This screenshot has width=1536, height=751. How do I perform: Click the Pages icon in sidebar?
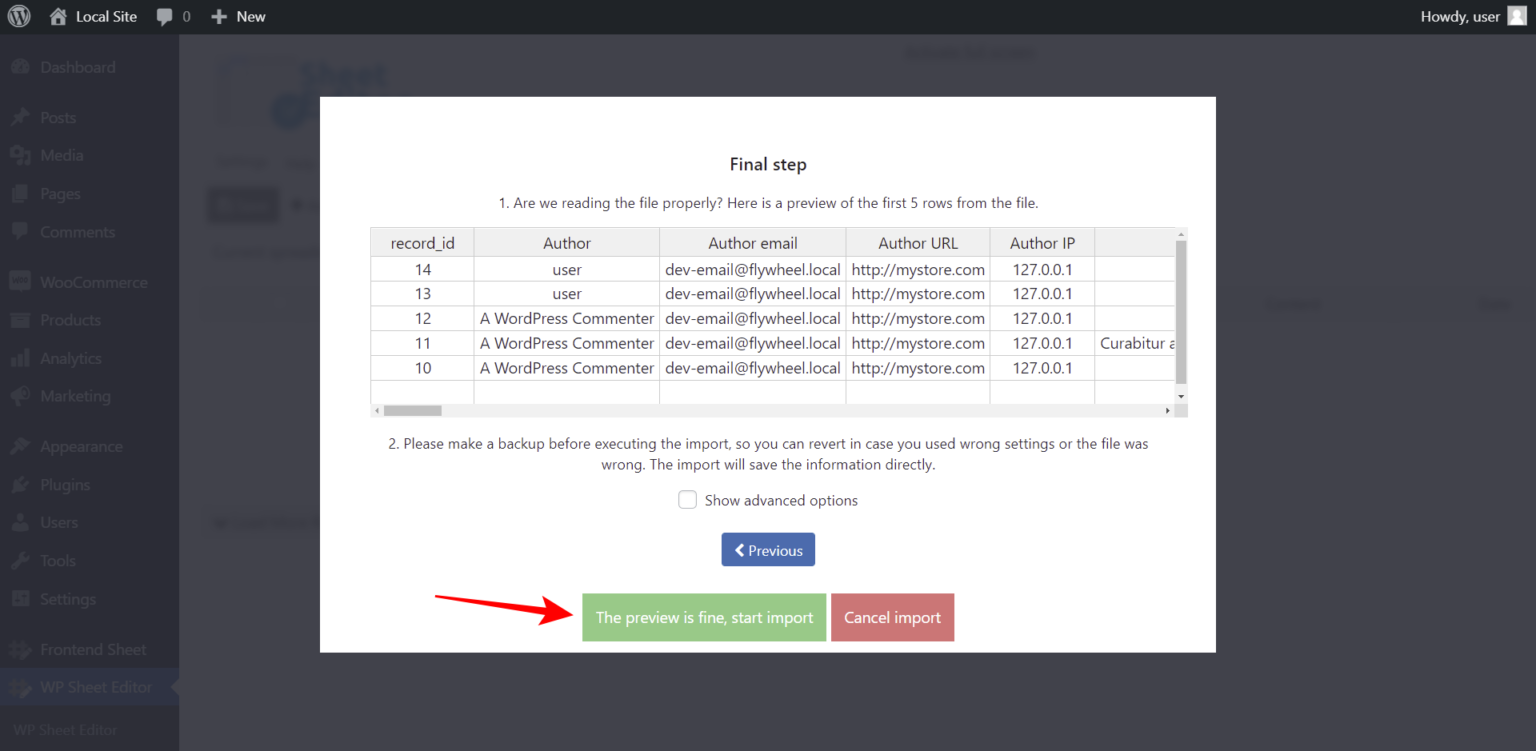coord(20,193)
